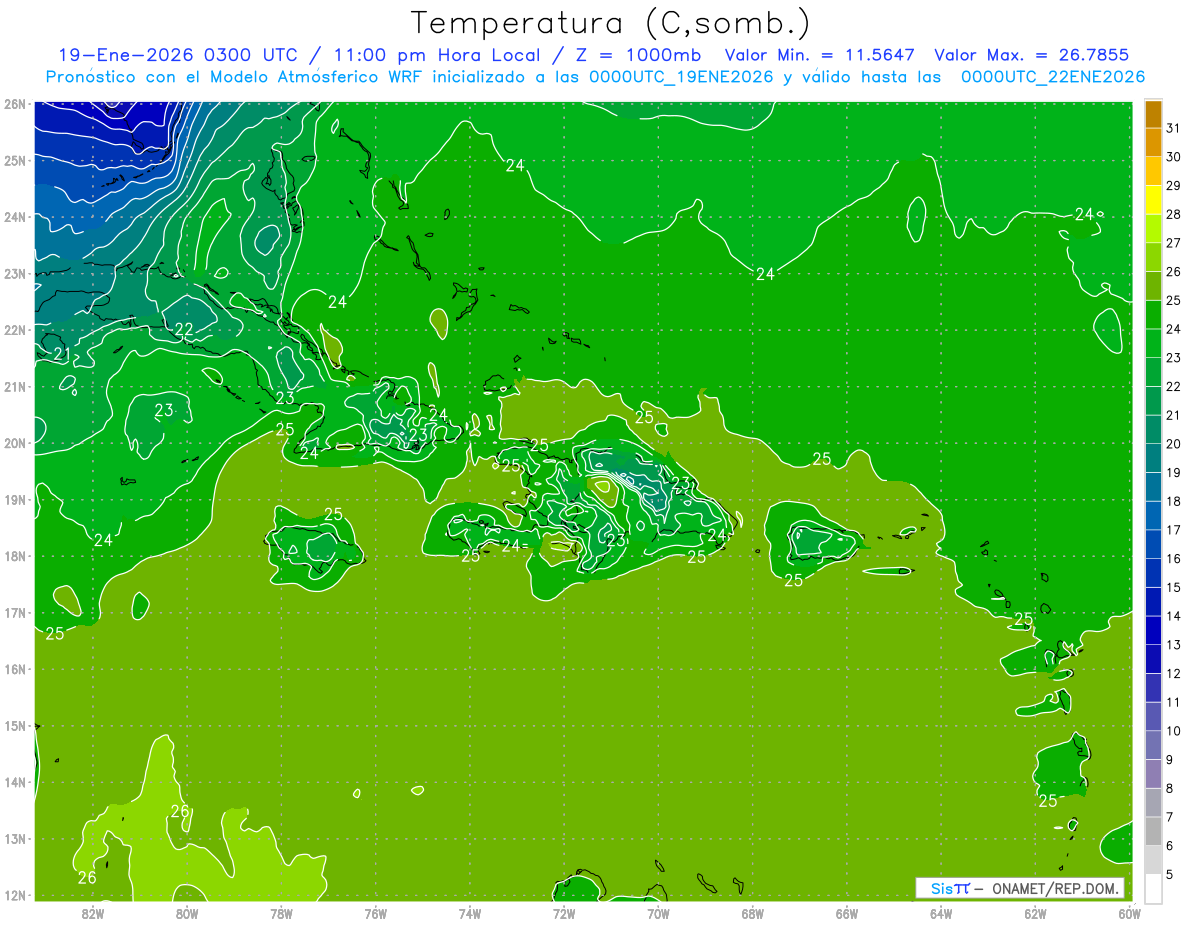The height and width of the screenshot is (927, 1200).
Task: Click the "26N" latitude axis label
Action: pyautogui.click(x=14, y=104)
